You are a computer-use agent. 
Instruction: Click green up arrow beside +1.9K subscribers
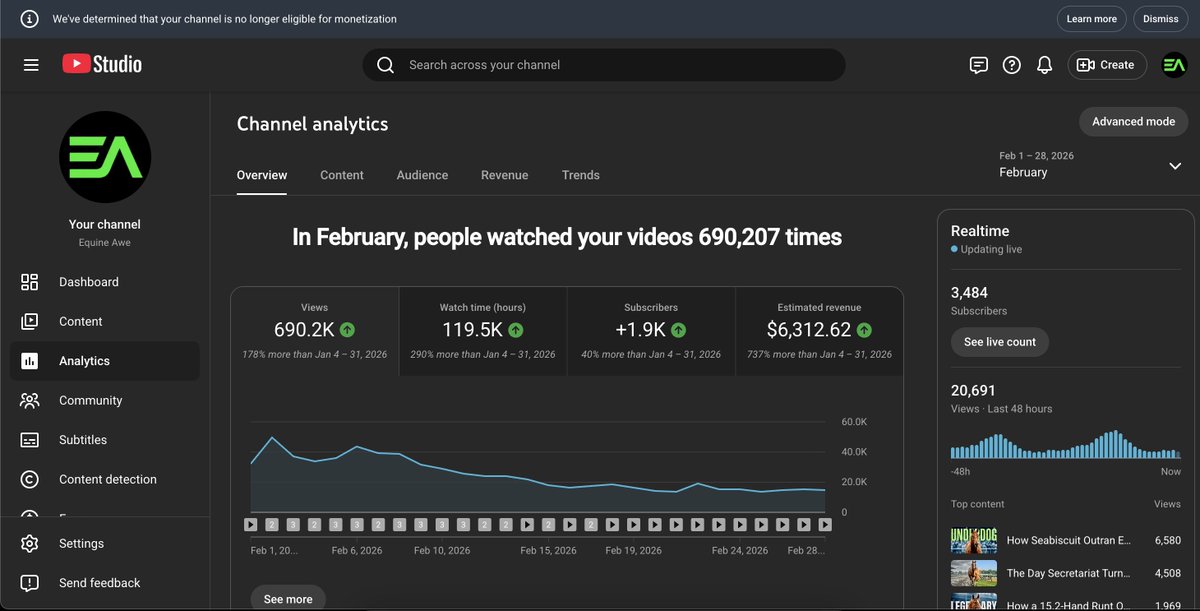click(678, 329)
